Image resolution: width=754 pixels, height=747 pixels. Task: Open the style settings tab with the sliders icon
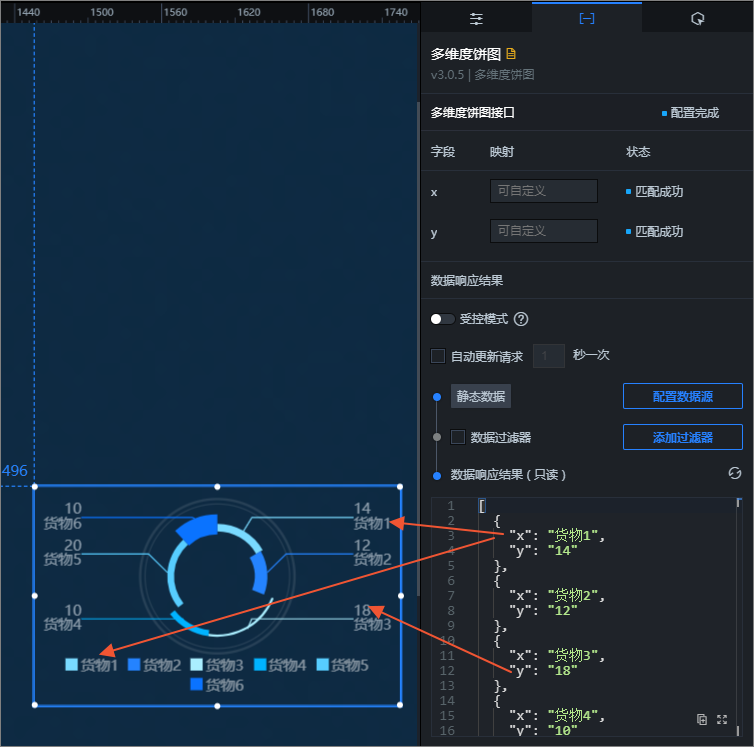click(x=476, y=19)
